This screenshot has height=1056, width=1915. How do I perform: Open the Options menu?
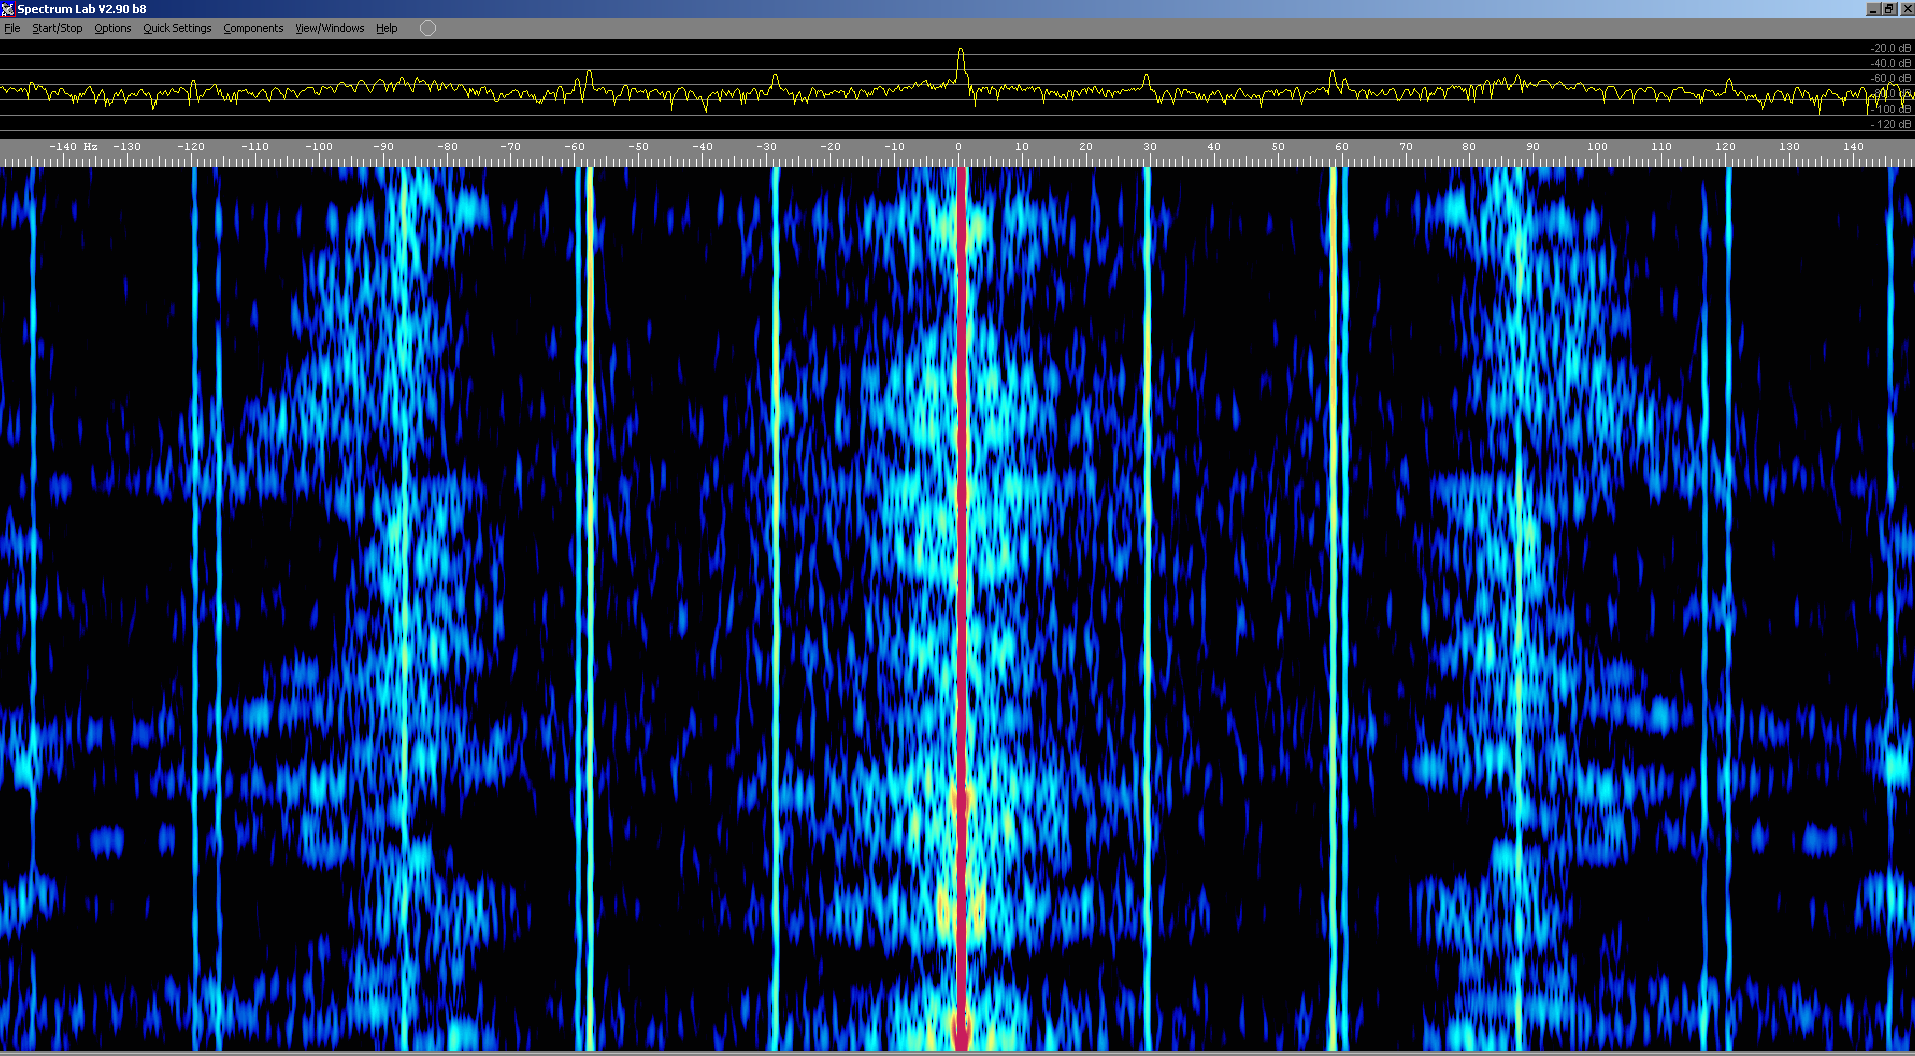click(112, 28)
